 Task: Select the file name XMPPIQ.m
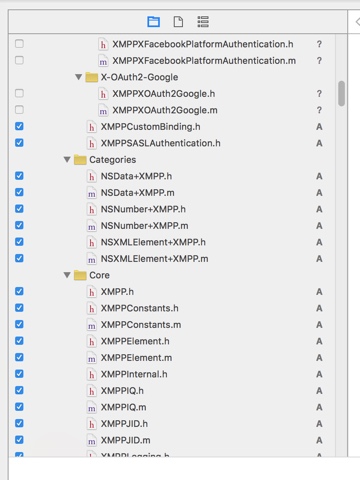123,407
